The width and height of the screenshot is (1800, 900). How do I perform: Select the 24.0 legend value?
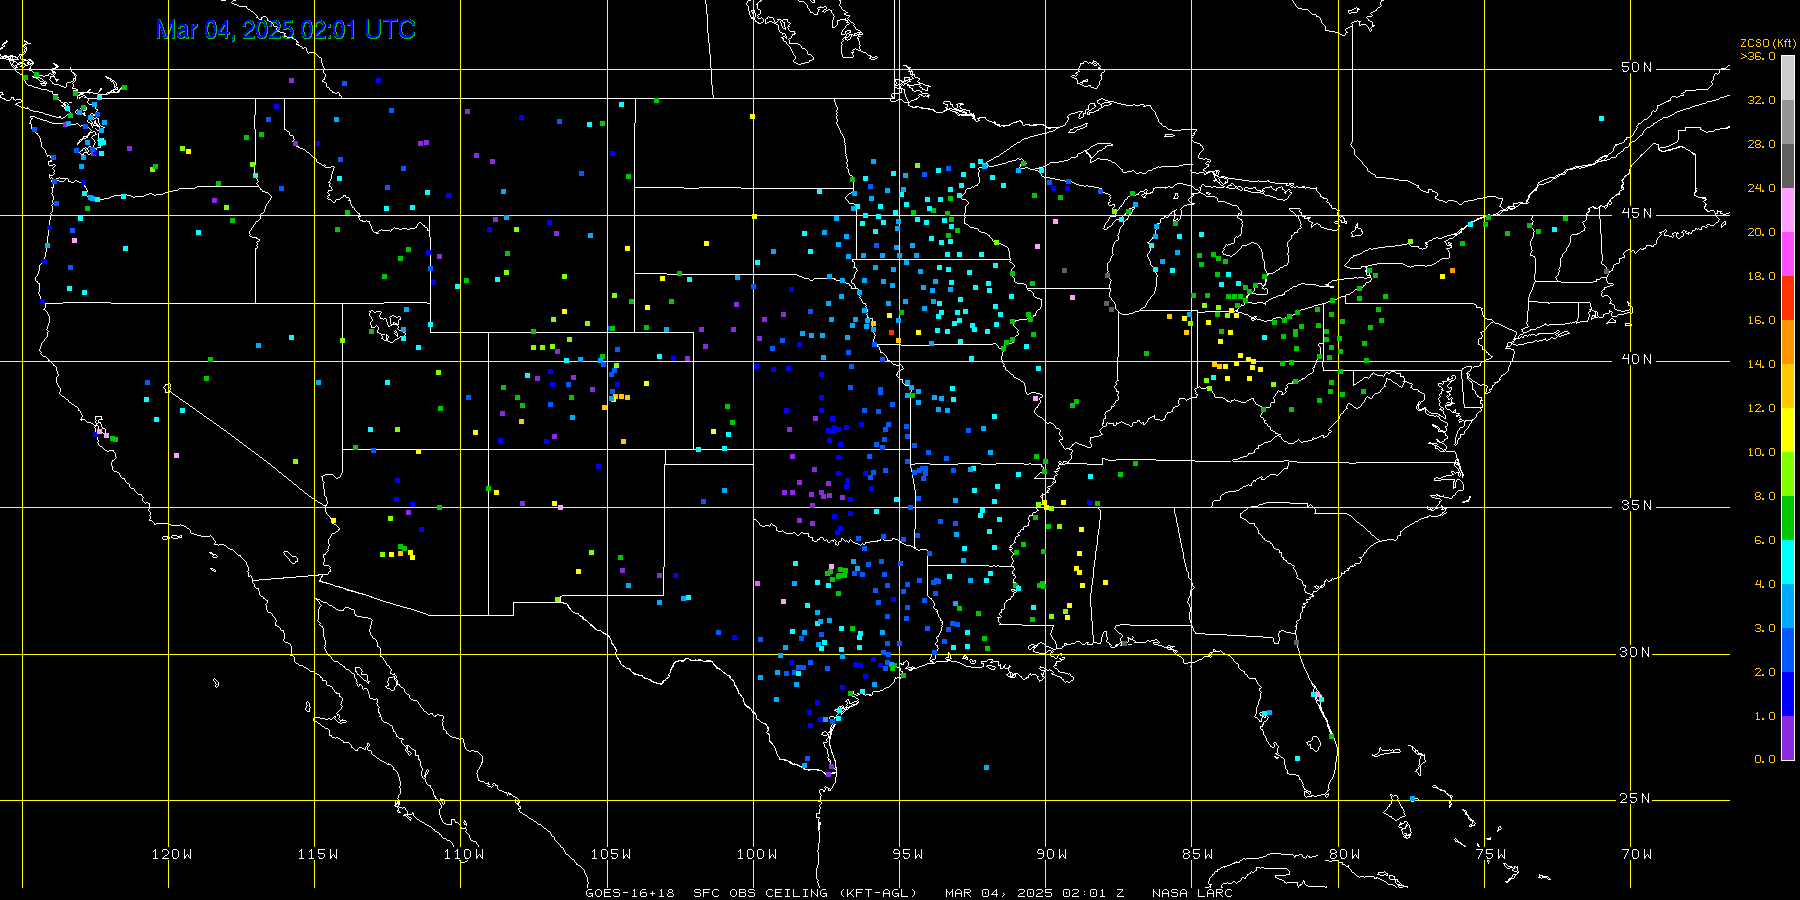pos(1761,188)
